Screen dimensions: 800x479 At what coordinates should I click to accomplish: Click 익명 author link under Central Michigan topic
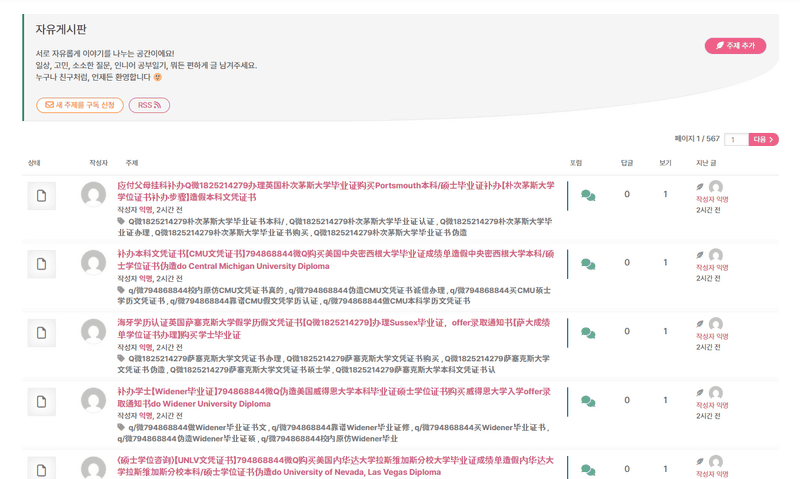(146, 279)
